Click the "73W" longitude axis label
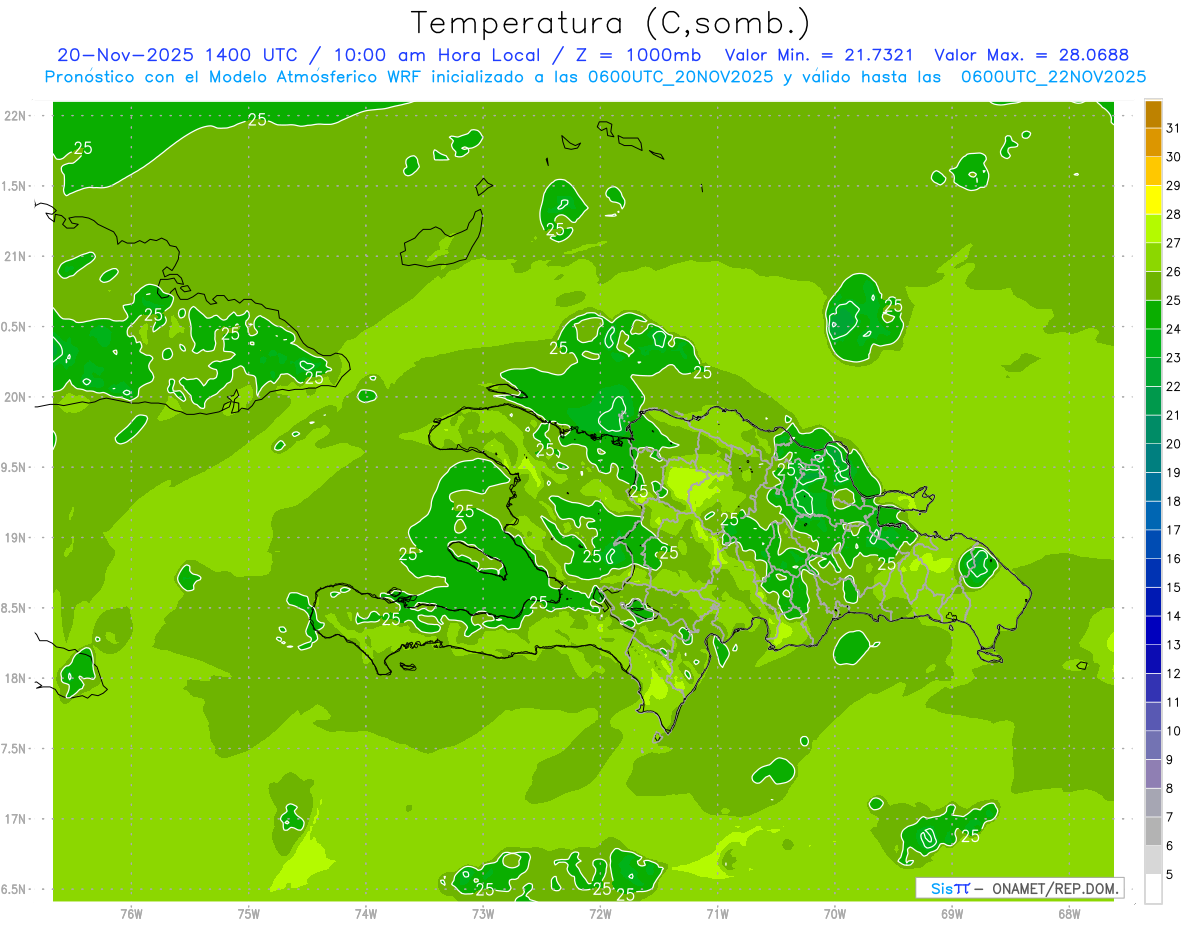Screen dimensions: 1200x927 tap(483, 914)
